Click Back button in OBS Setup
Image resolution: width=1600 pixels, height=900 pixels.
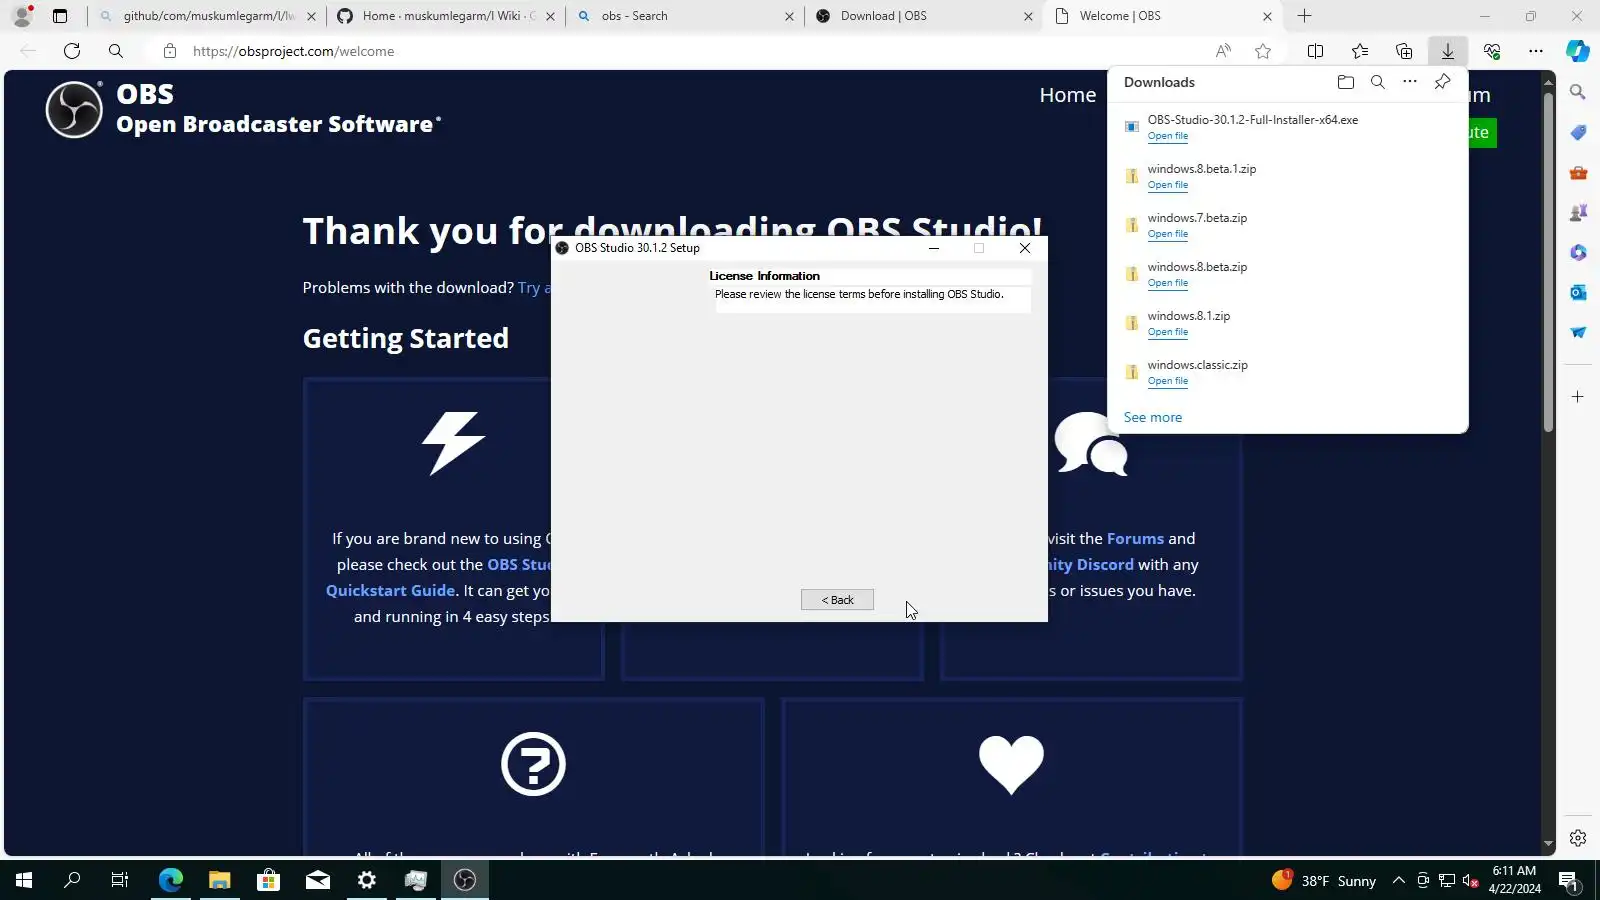[837, 600]
